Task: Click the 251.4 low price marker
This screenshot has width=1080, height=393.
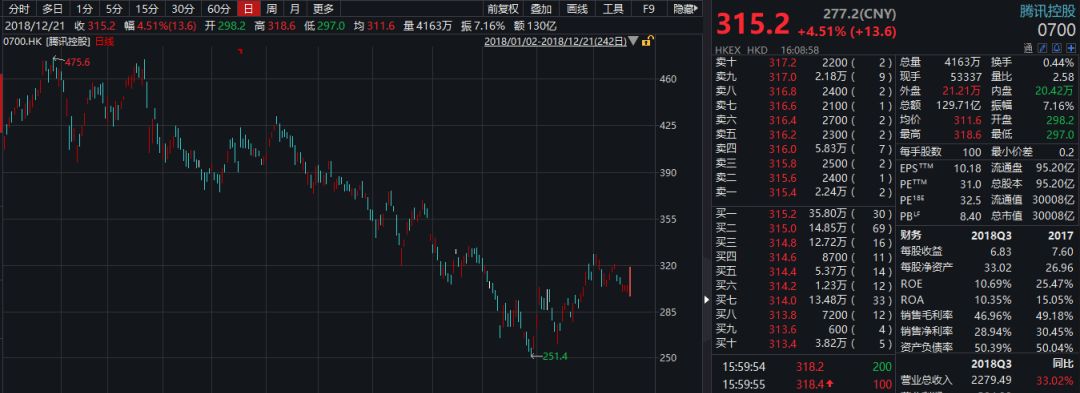Action: (x=555, y=356)
